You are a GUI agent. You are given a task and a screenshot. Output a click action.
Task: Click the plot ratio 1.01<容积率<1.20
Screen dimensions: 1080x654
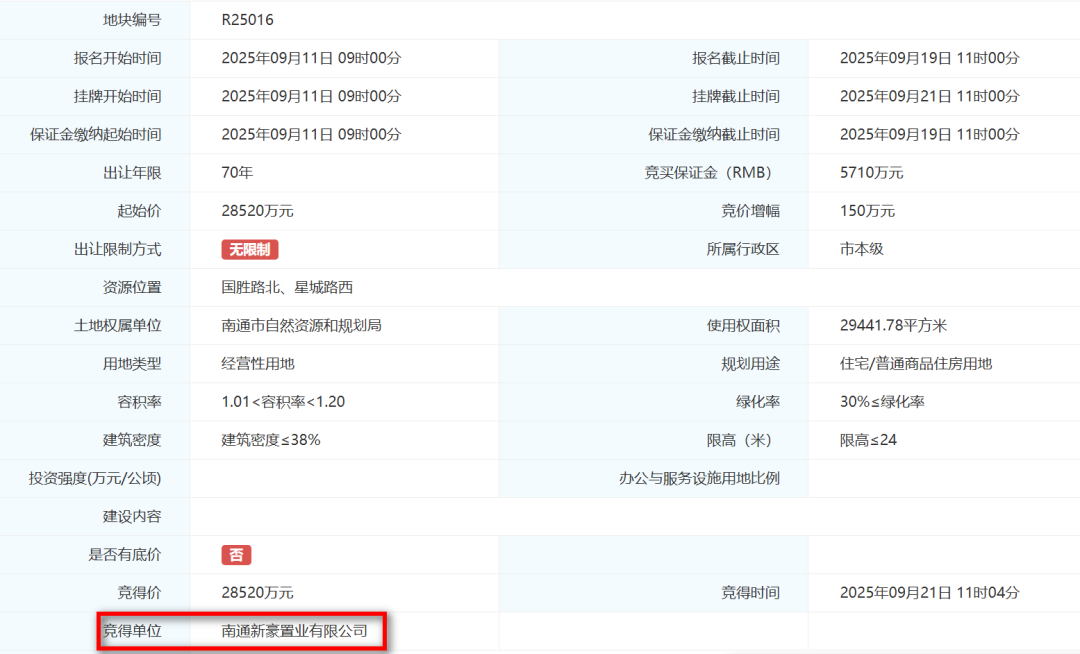pos(283,402)
